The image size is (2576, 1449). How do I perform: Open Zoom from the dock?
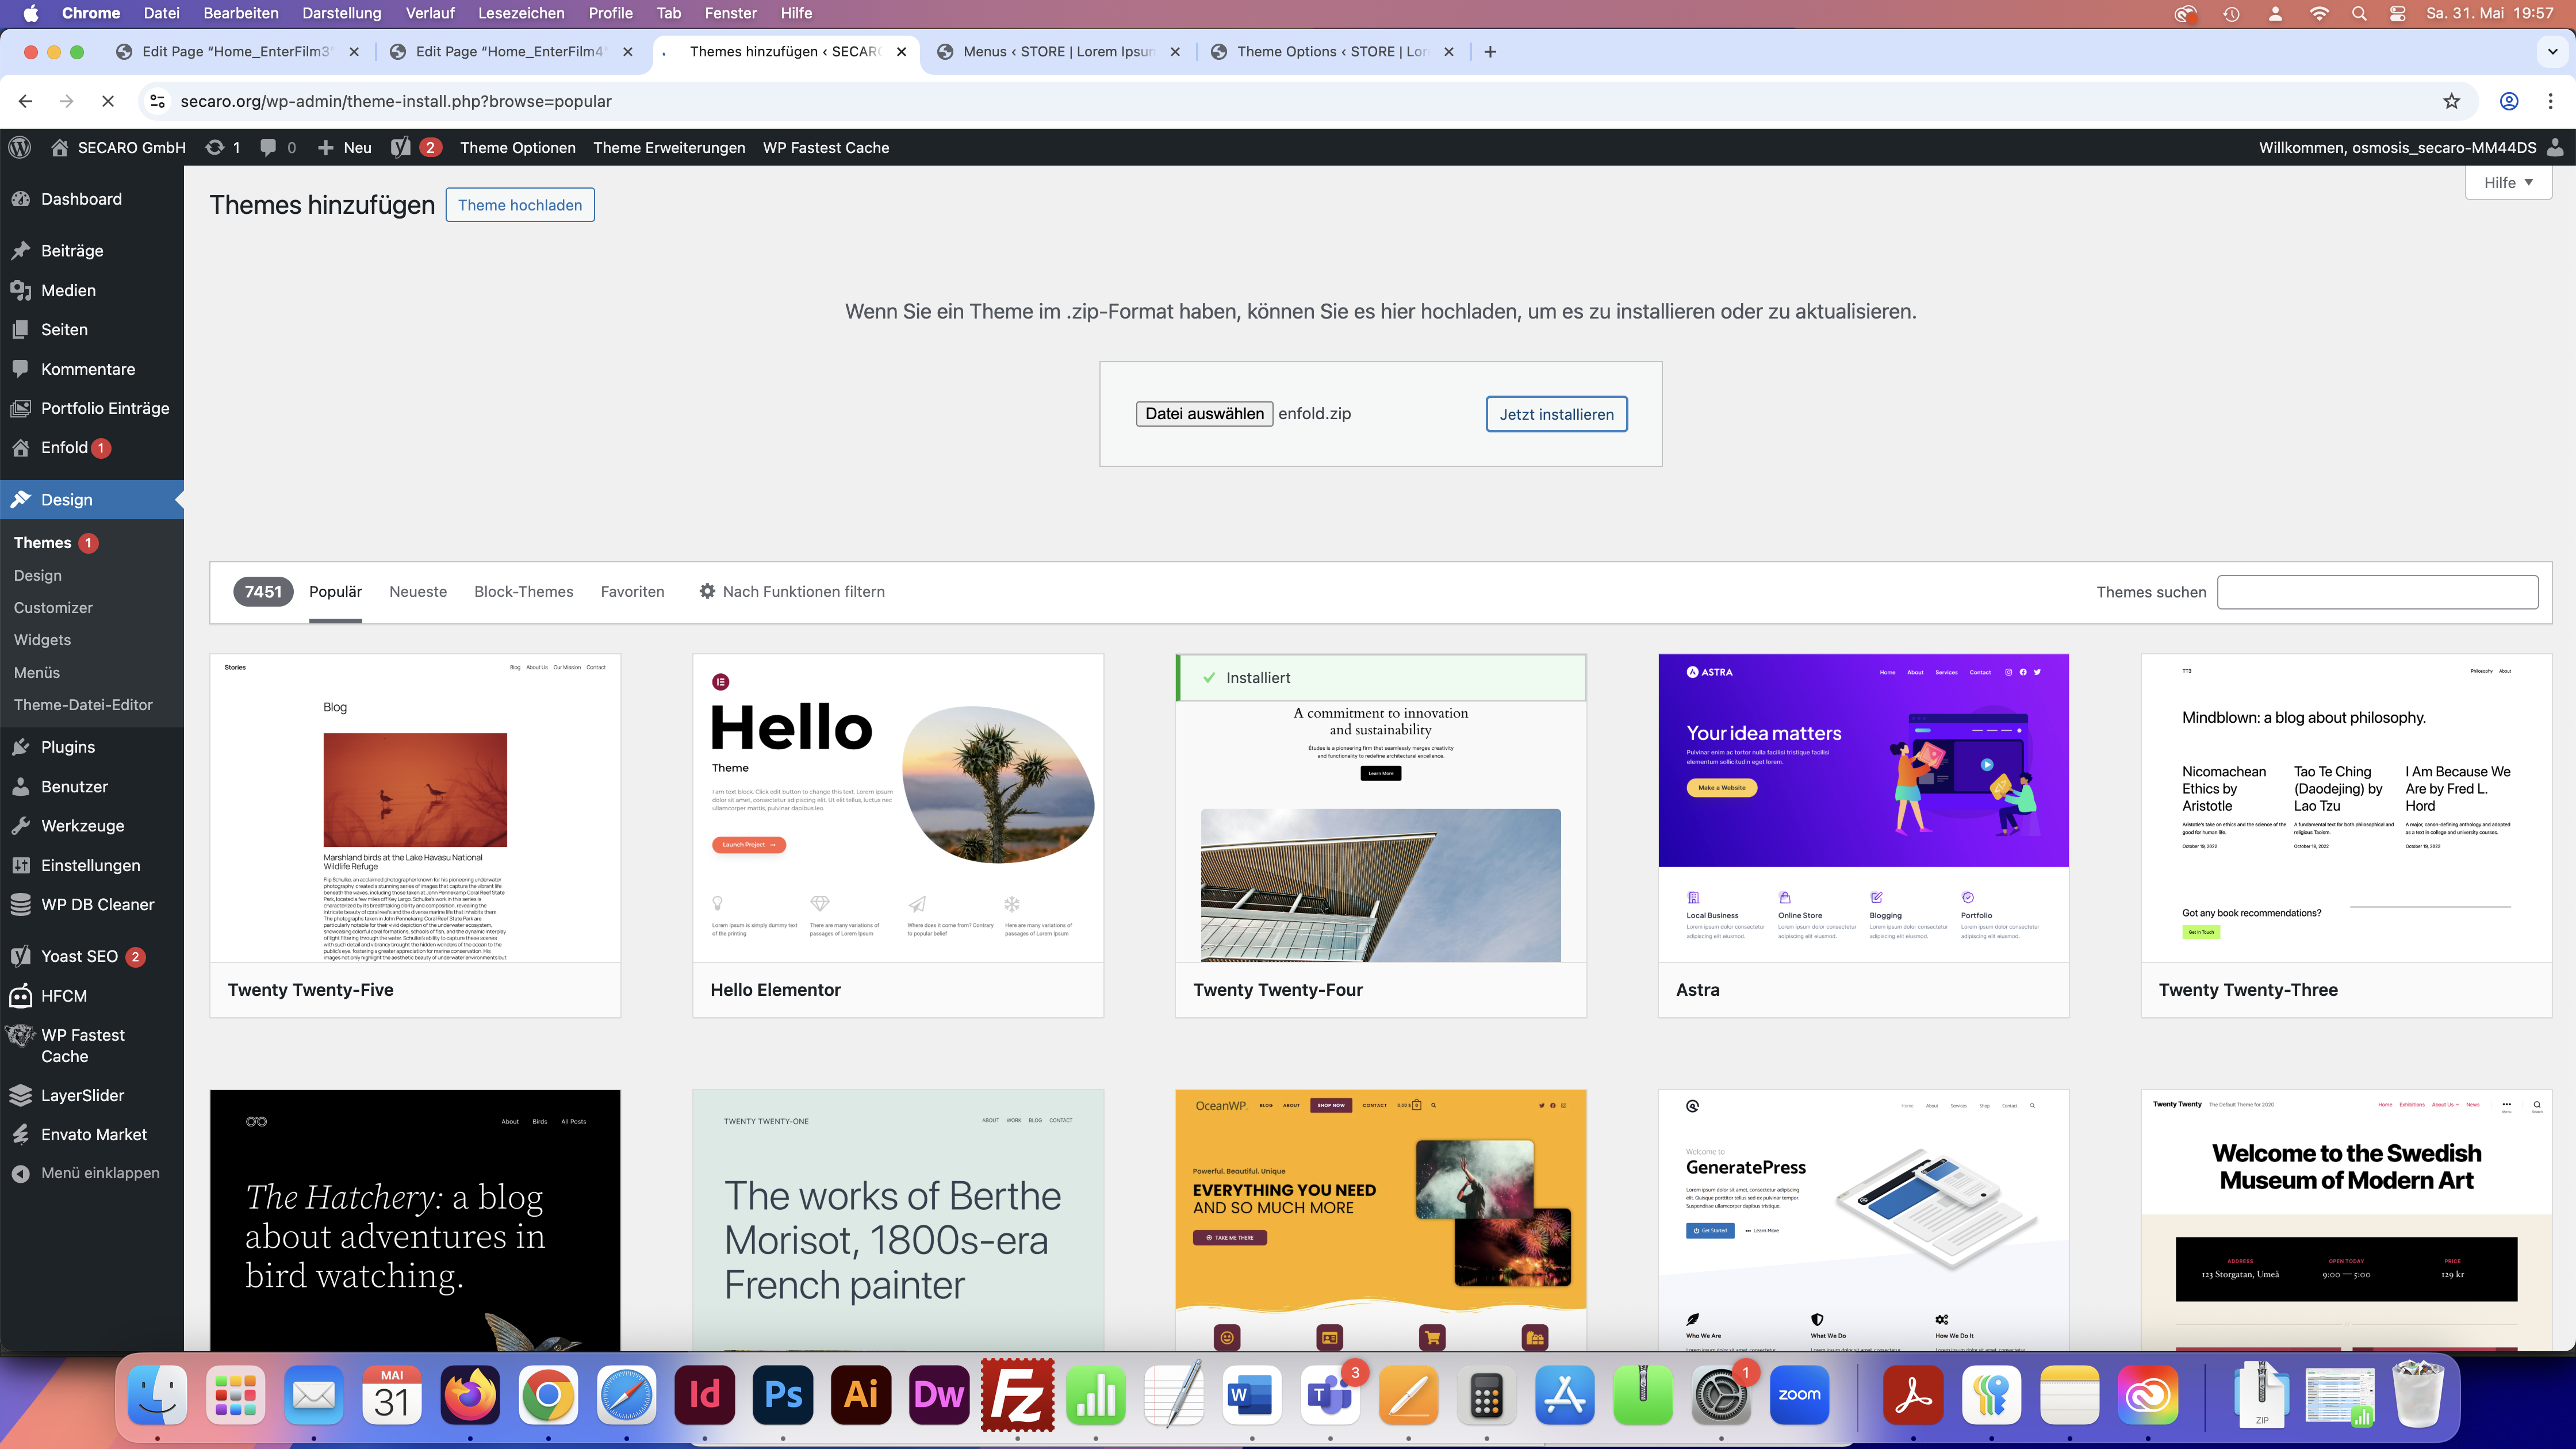coord(1799,1394)
